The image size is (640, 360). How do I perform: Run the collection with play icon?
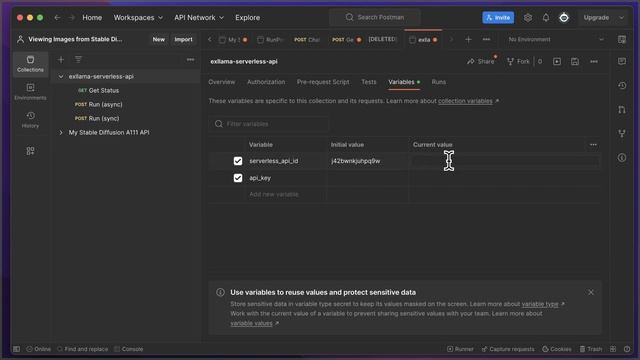point(557,62)
